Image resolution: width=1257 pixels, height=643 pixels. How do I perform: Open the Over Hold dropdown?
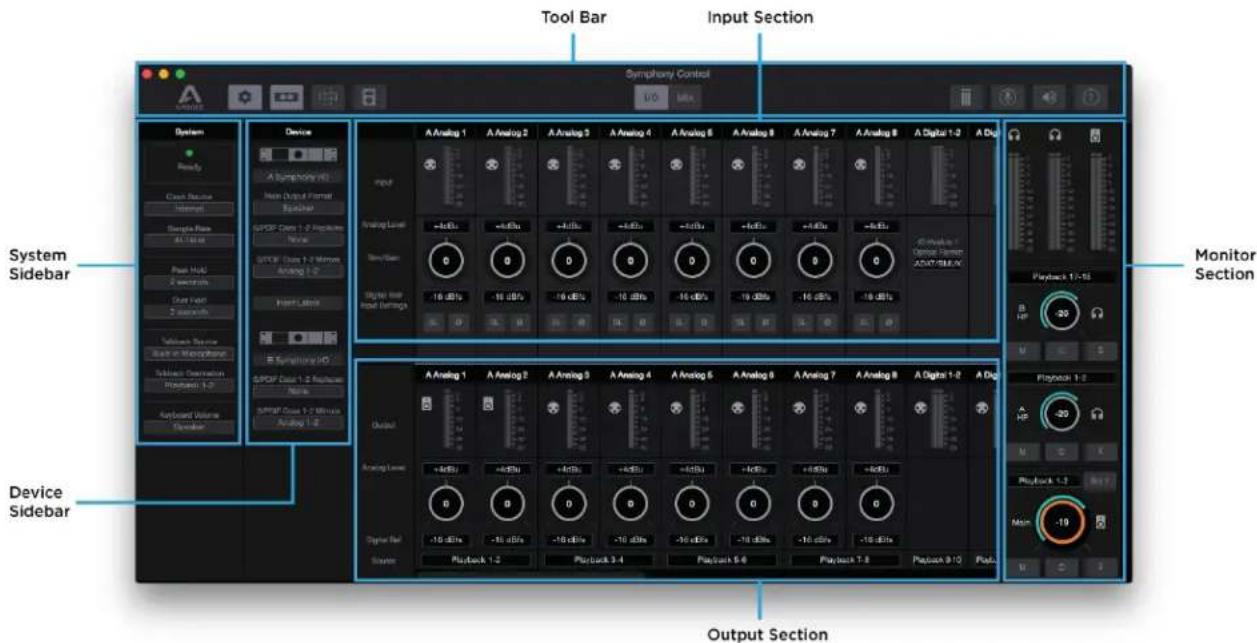pyautogui.click(x=189, y=312)
